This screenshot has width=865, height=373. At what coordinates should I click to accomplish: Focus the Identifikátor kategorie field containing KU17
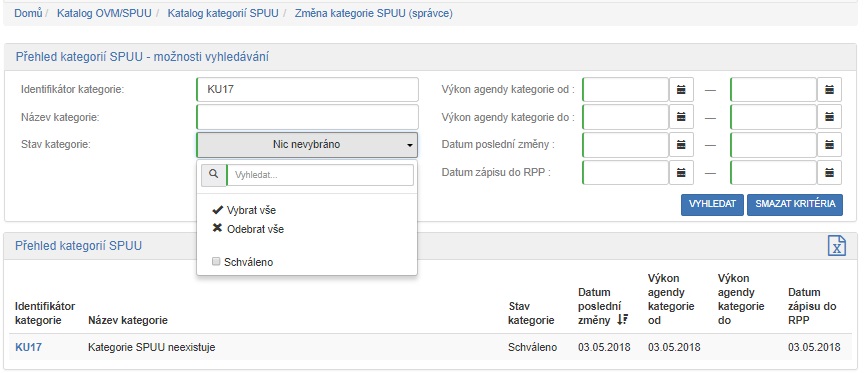pos(307,89)
